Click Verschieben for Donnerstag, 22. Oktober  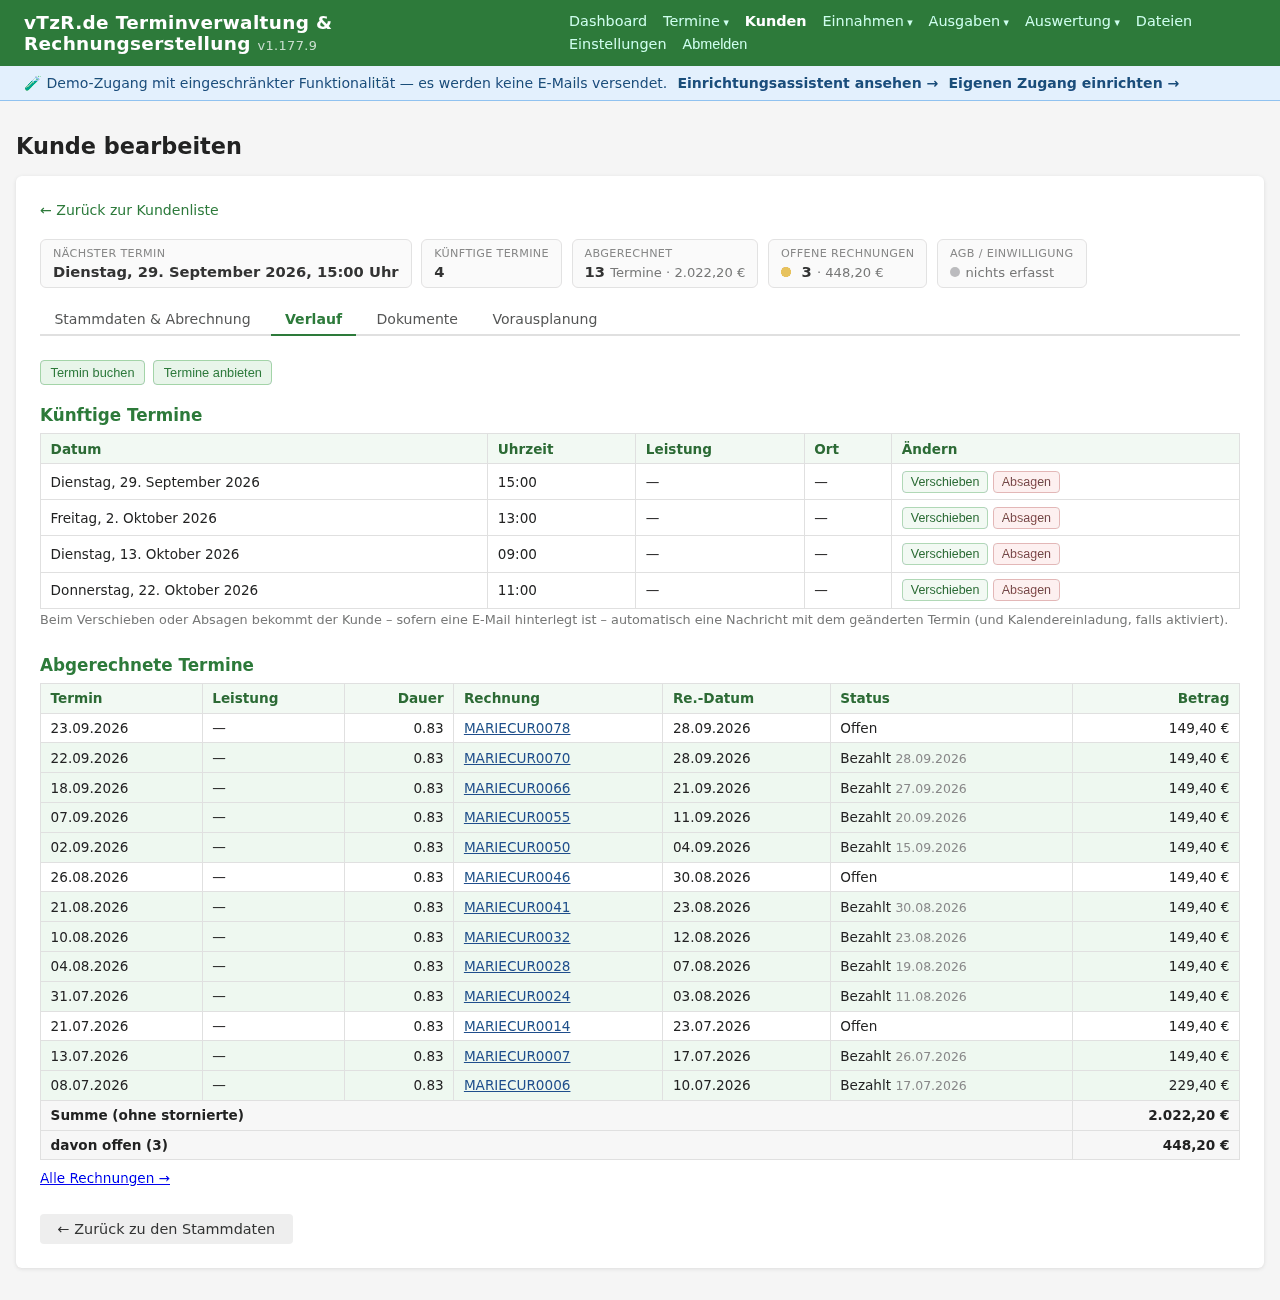(x=945, y=590)
